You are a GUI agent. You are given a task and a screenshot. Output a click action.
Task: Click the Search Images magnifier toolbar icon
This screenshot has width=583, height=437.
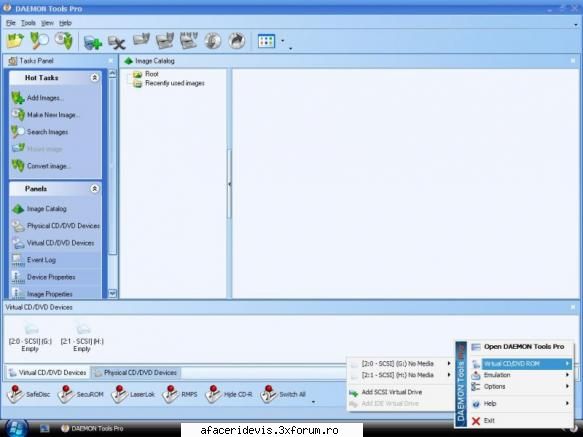(x=39, y=41)
